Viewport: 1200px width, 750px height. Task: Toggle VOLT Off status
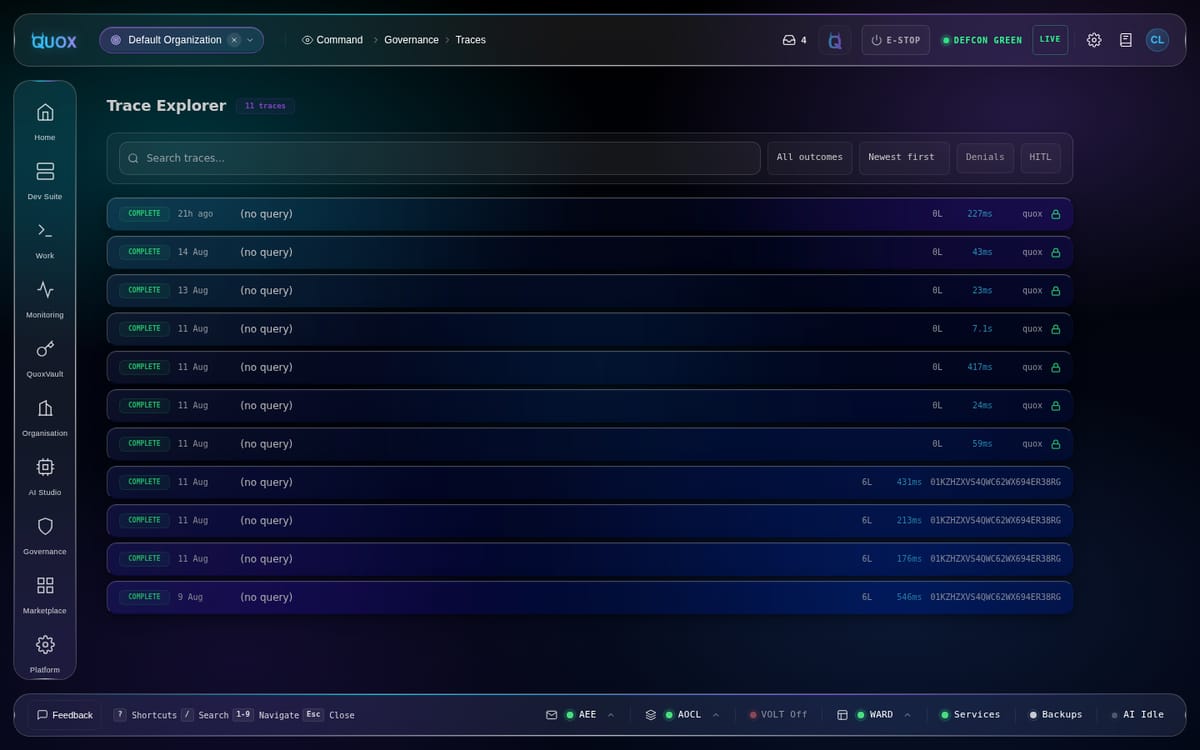pos(778,715)
